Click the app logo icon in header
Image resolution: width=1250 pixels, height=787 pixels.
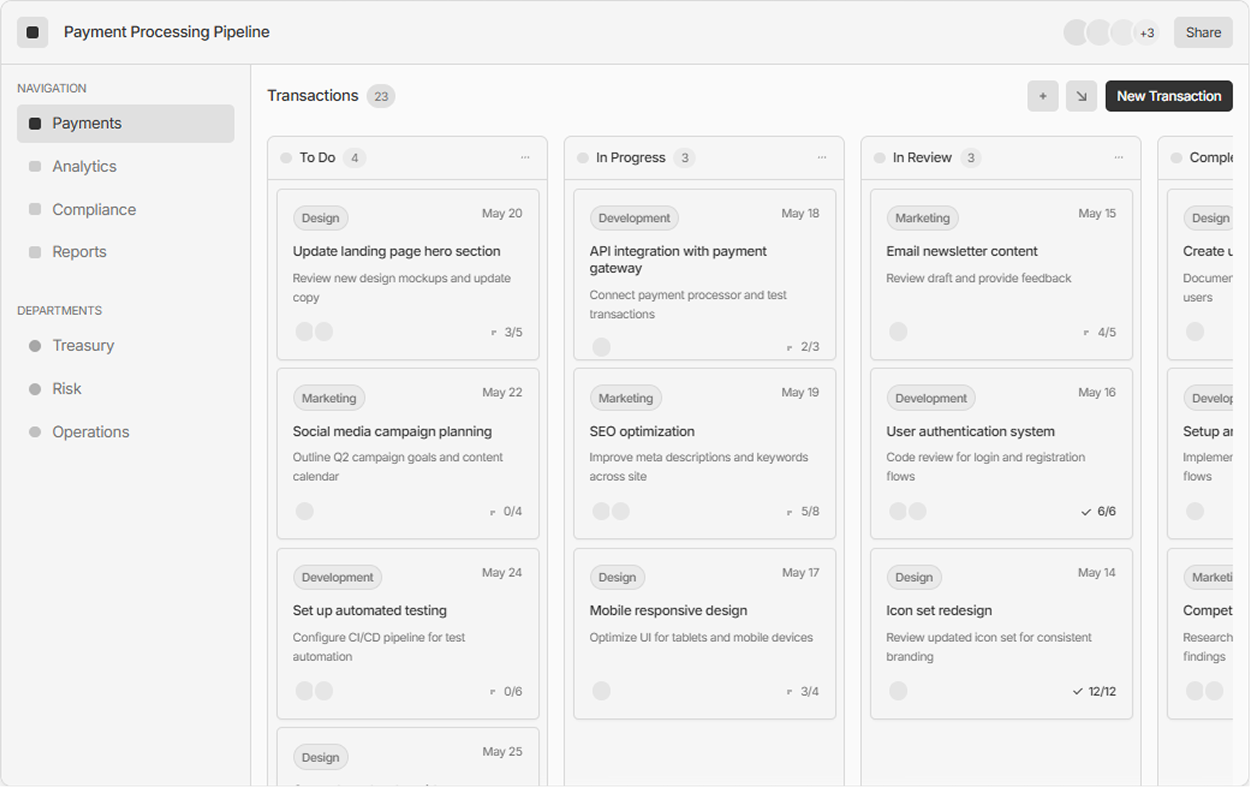tap(32, 32)
